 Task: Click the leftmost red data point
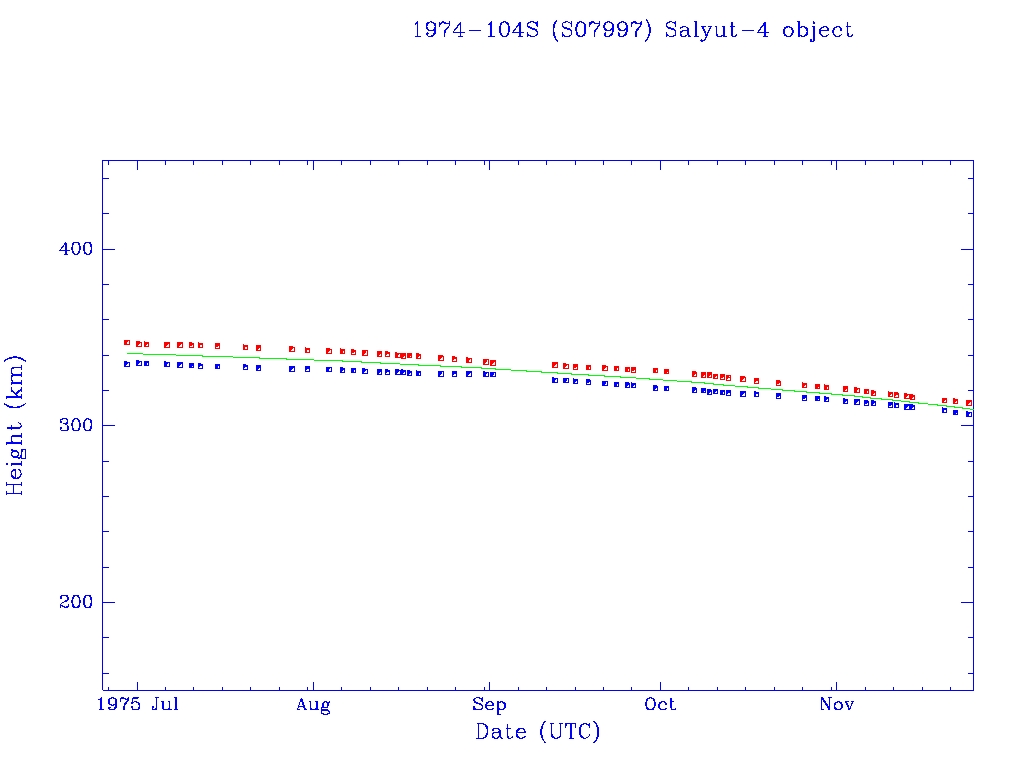point(127,343)
